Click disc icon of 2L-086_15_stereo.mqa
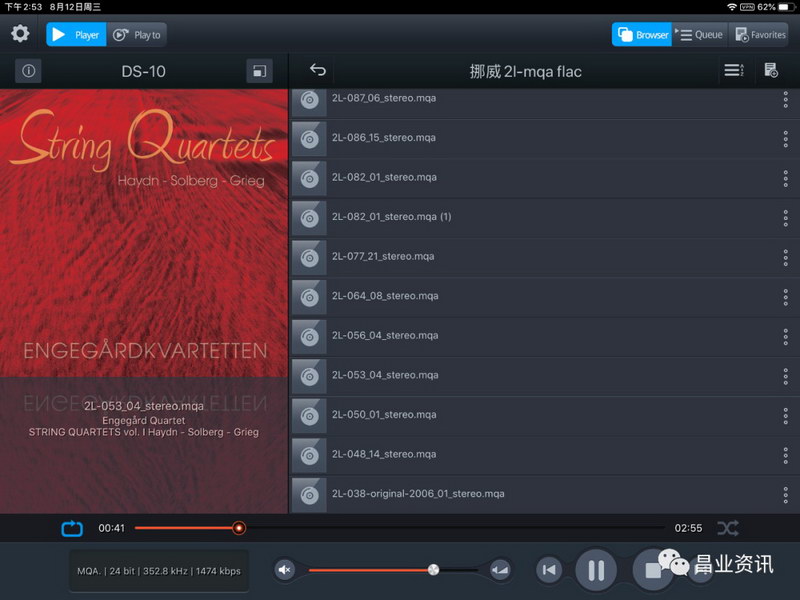 click(x=309, y=139)
